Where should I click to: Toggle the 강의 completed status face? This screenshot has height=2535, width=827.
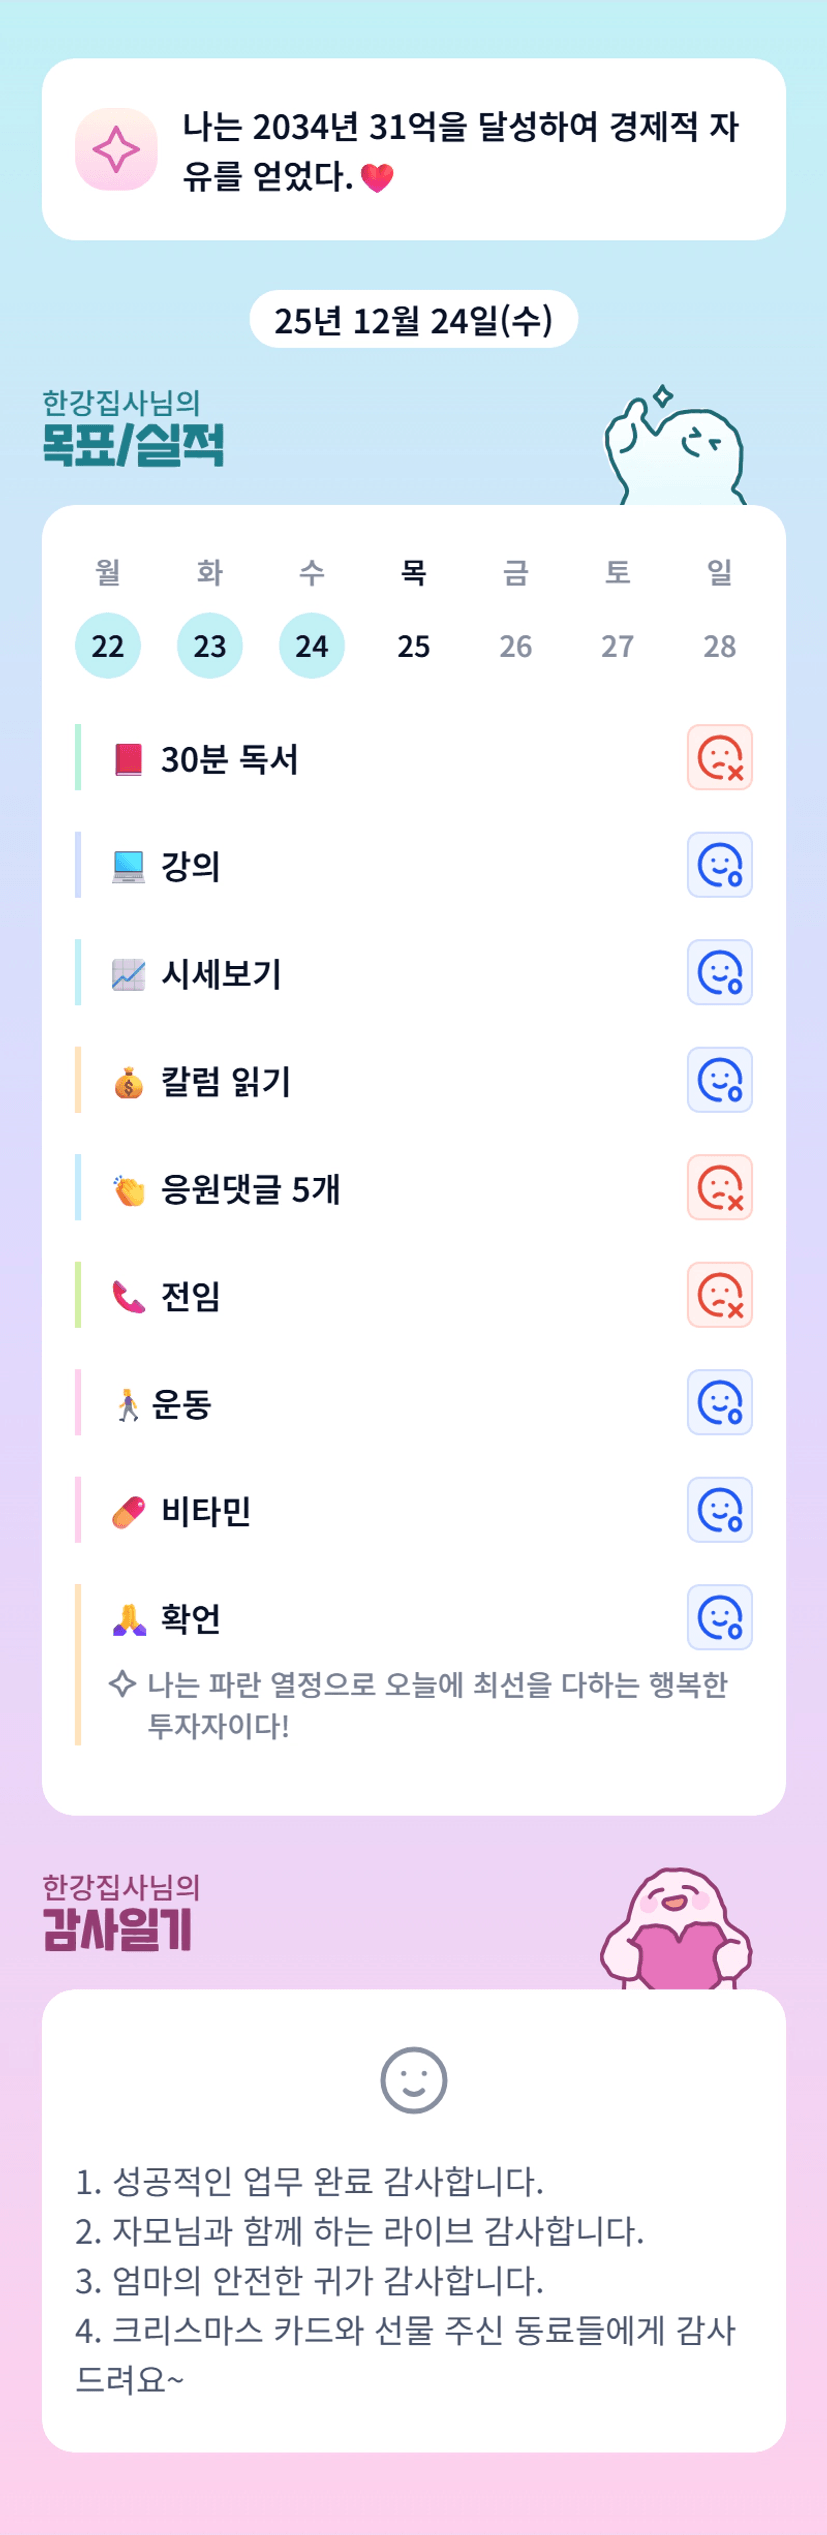tap(719, 865)
